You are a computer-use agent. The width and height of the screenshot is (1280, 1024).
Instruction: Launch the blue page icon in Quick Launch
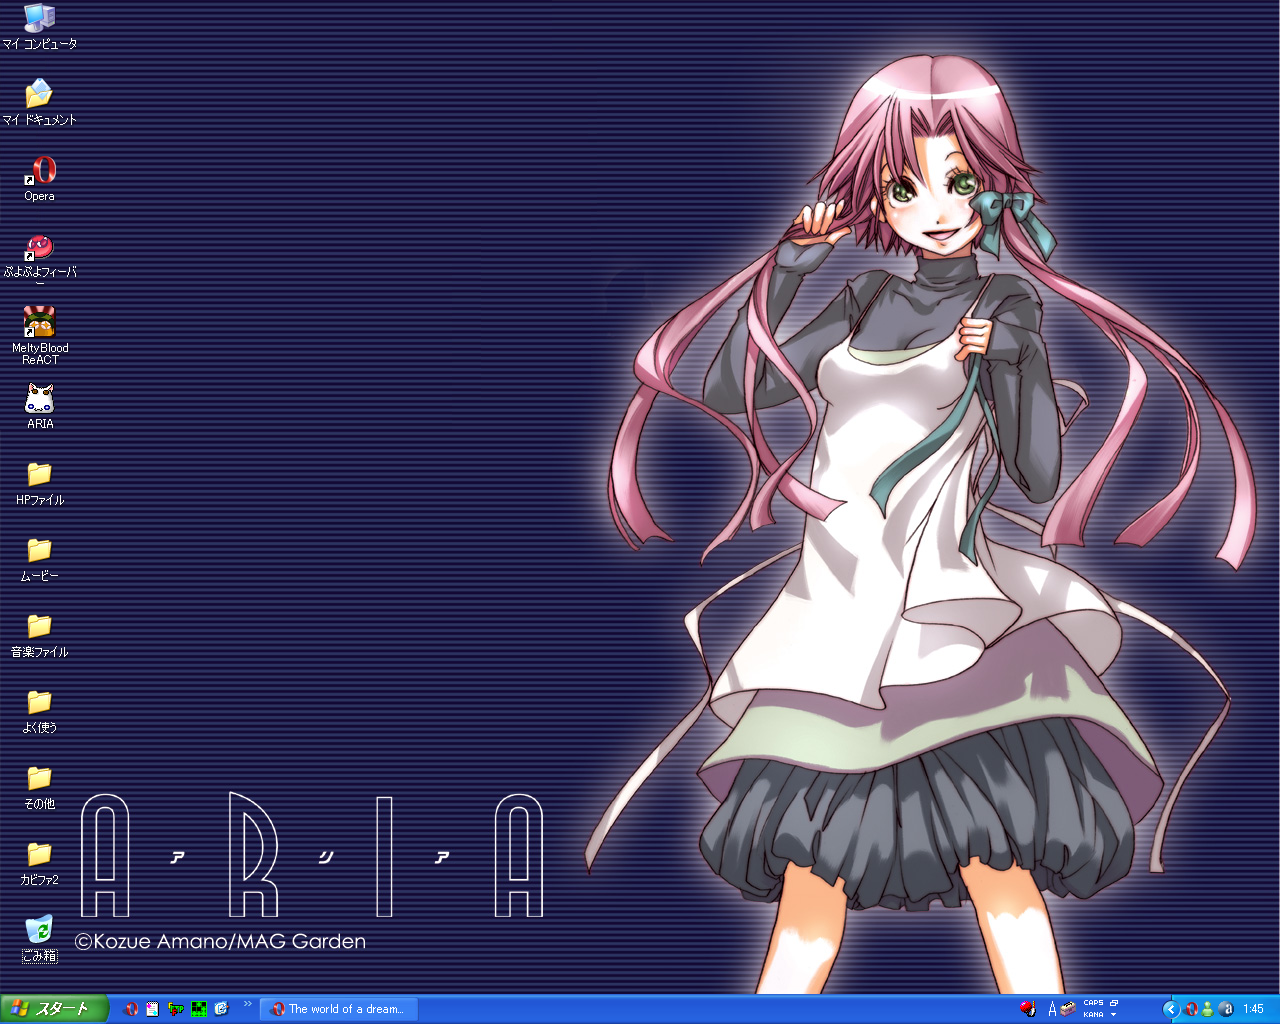point(222,1009)
